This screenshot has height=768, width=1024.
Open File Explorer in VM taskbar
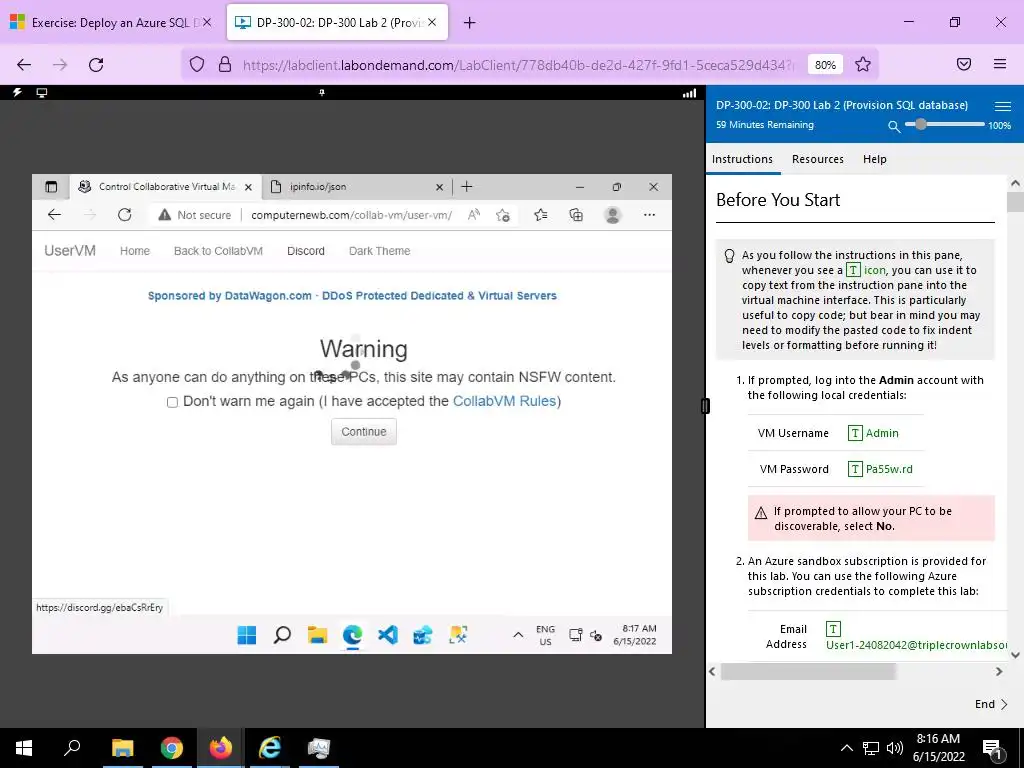coord(317,634)
